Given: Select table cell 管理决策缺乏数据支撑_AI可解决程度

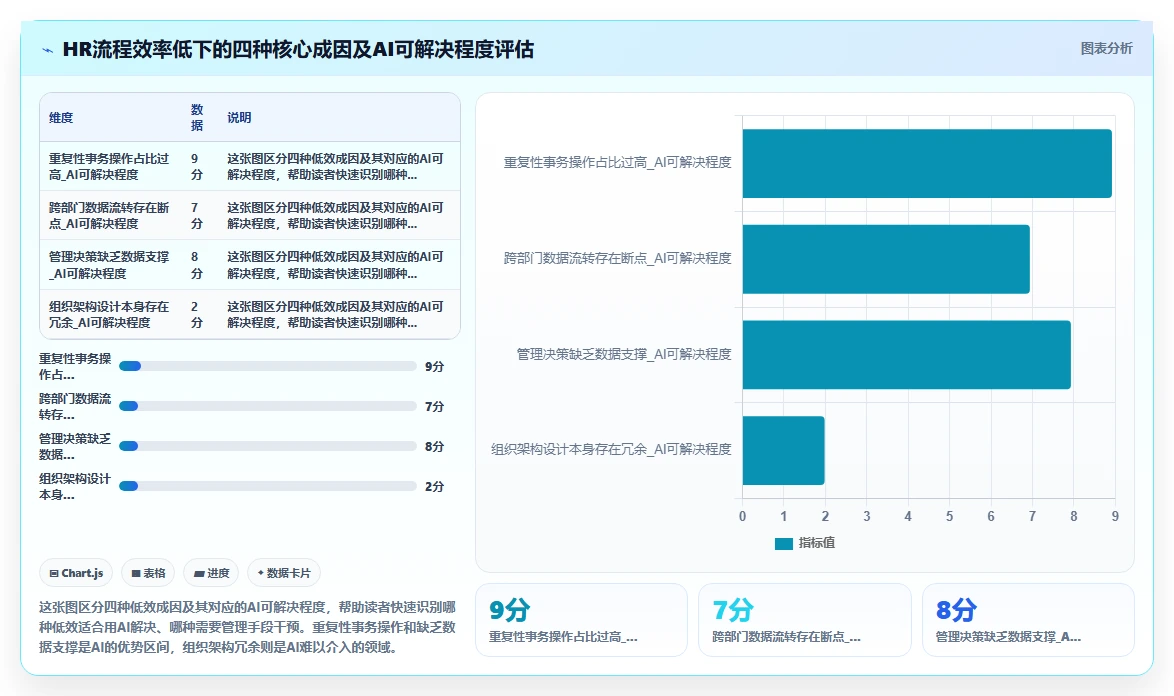Looking at the screenshot, I should pos(110,265).
